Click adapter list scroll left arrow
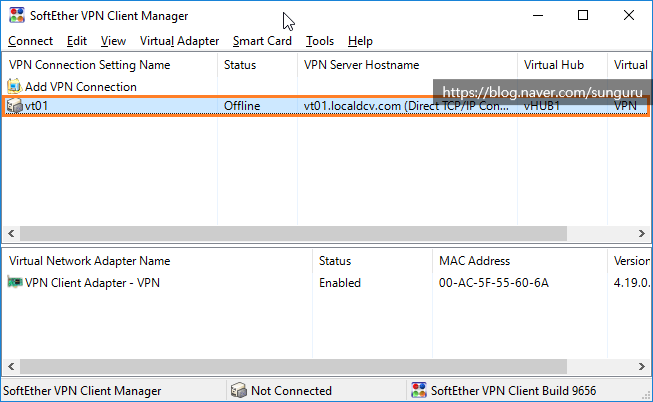This screenshot has width=653, height=402. tap(11, 367)
